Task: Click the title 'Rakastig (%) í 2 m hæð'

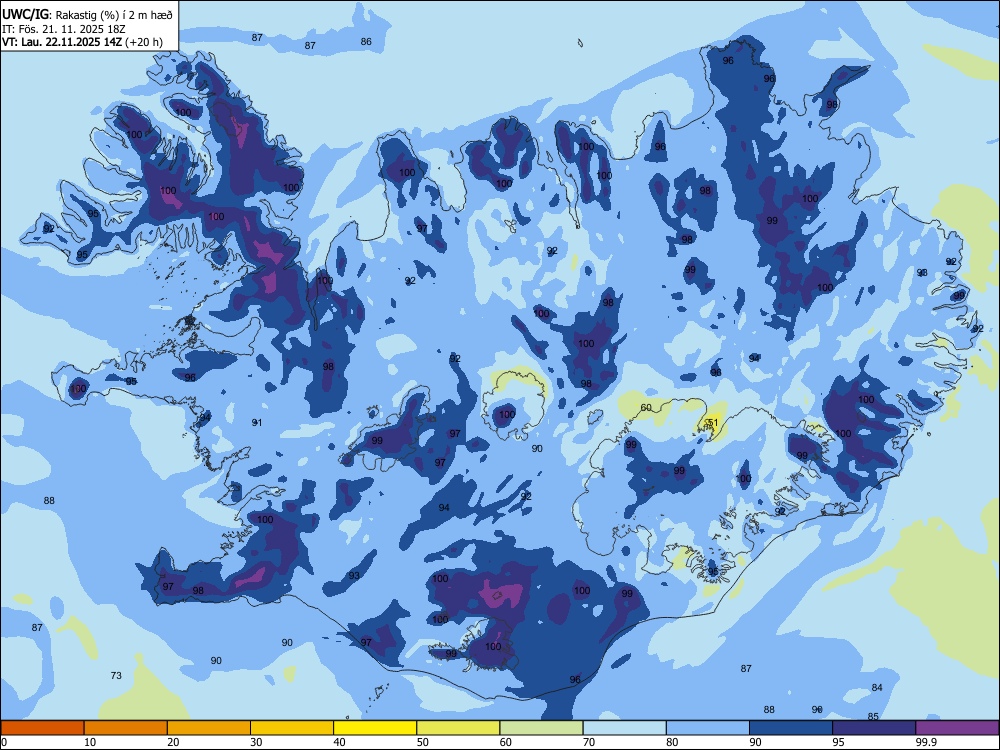Action: 114,15
